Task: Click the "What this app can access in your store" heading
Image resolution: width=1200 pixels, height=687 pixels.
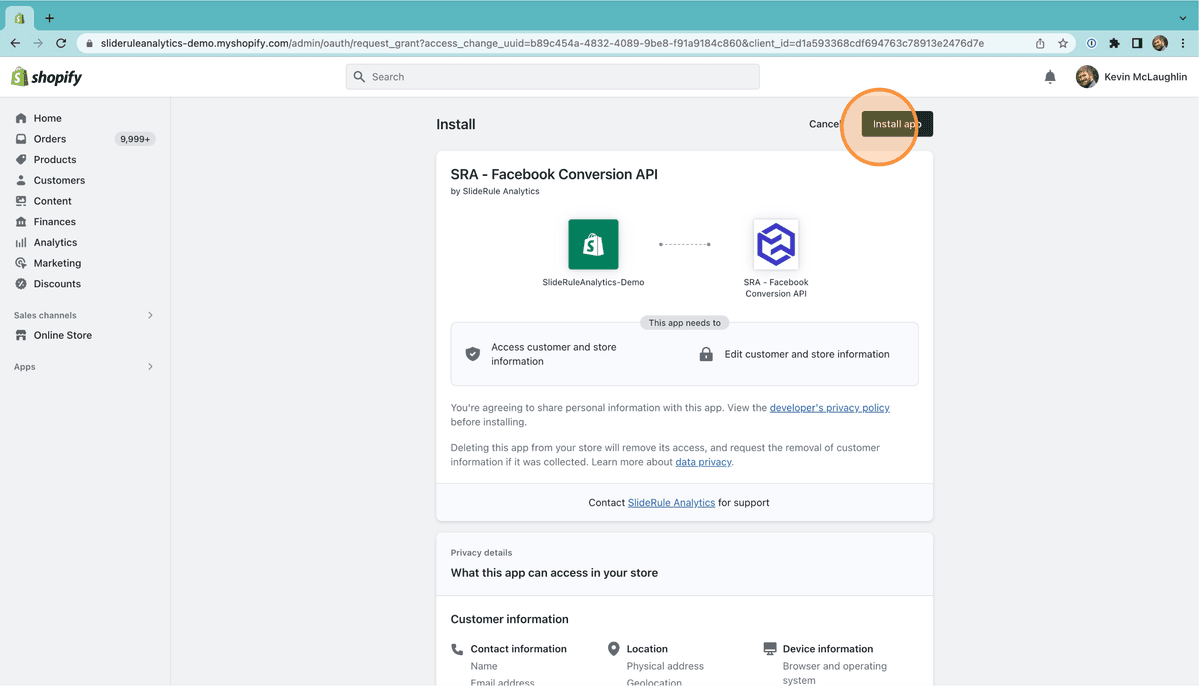Action: (554, 573)
